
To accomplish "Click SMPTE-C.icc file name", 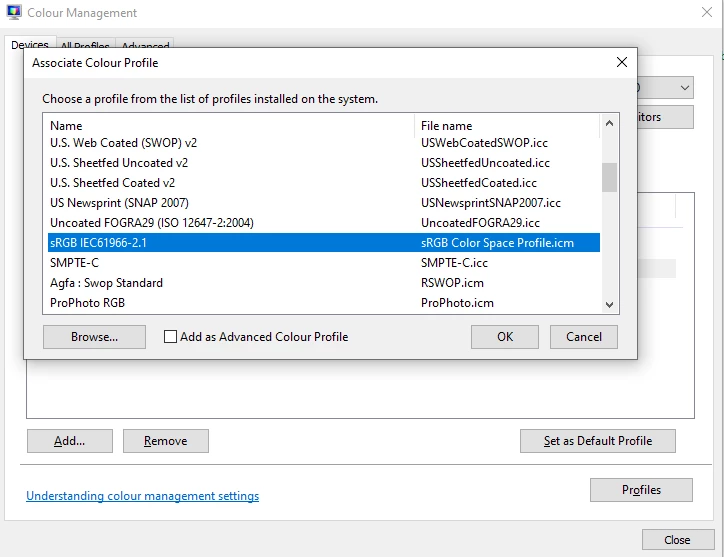I will (454, 263).
